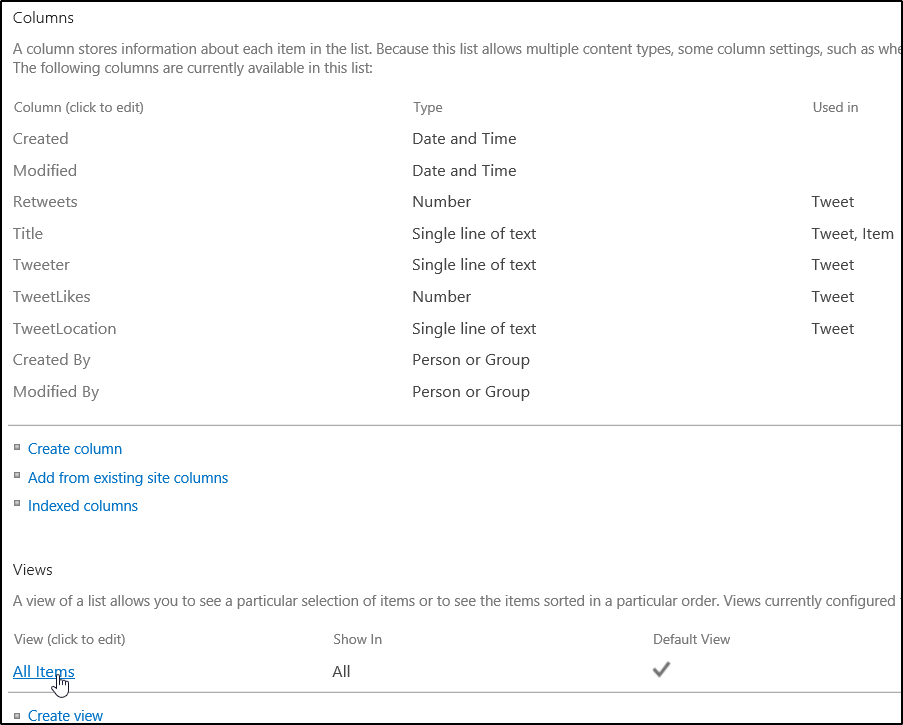Click the Title column link

pyautogui.click(x=28, y=234)
